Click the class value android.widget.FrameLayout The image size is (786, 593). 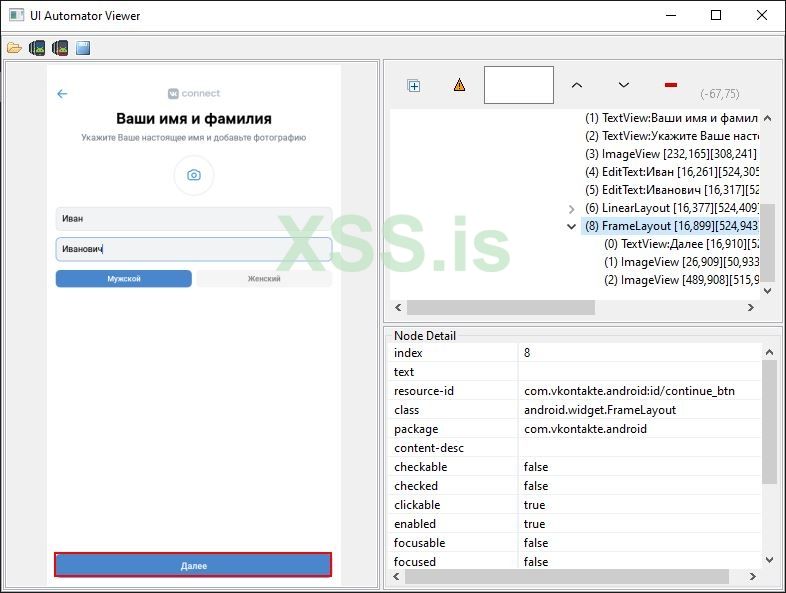point(600,410)
